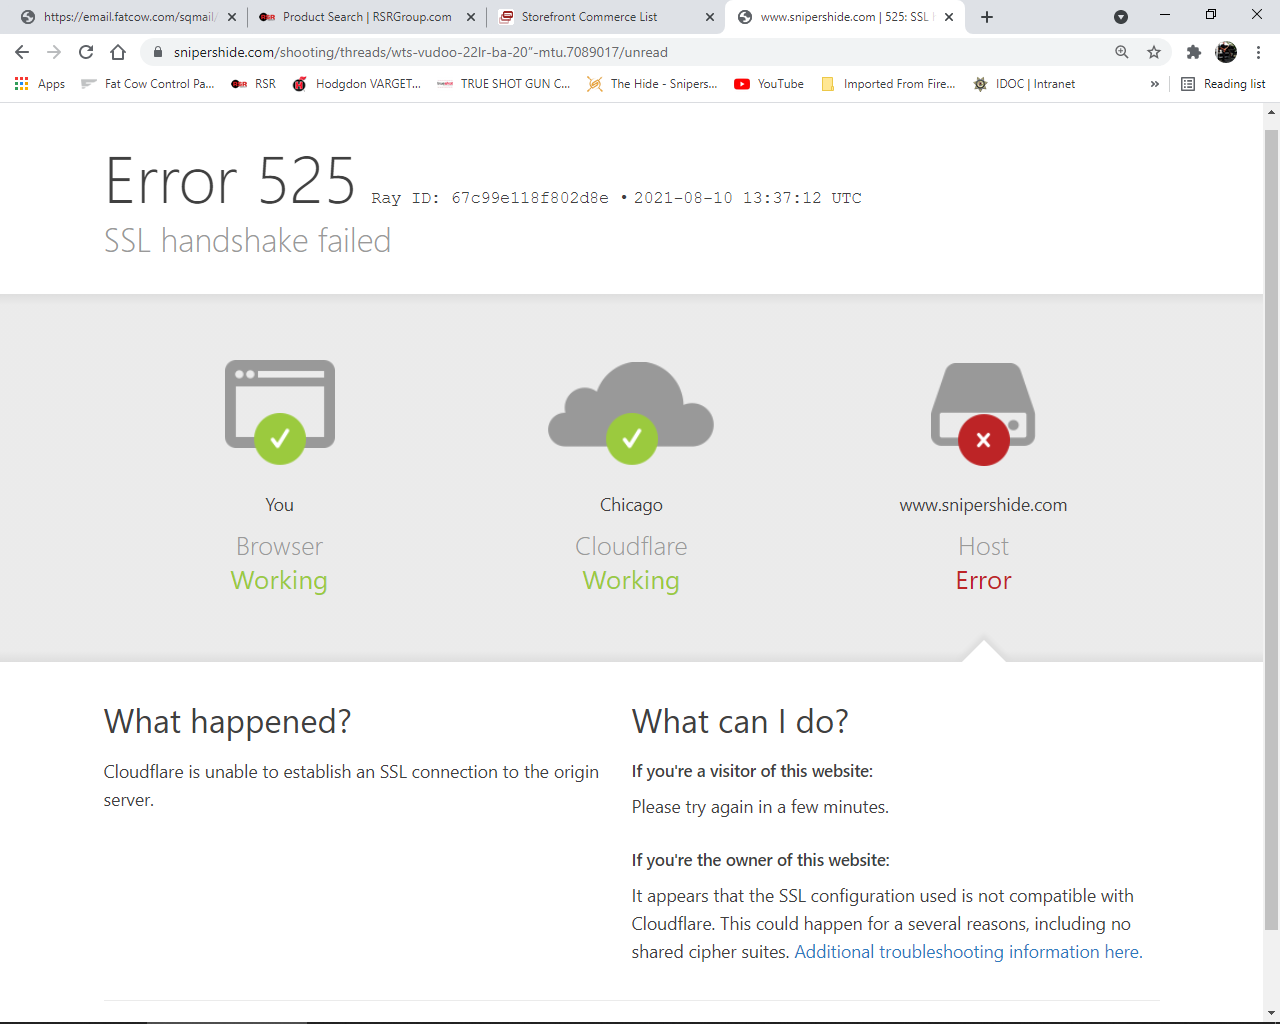The image size is (1280, 1024).
Task: Click the scrollbar up arrow
Action: (1271, 112)
